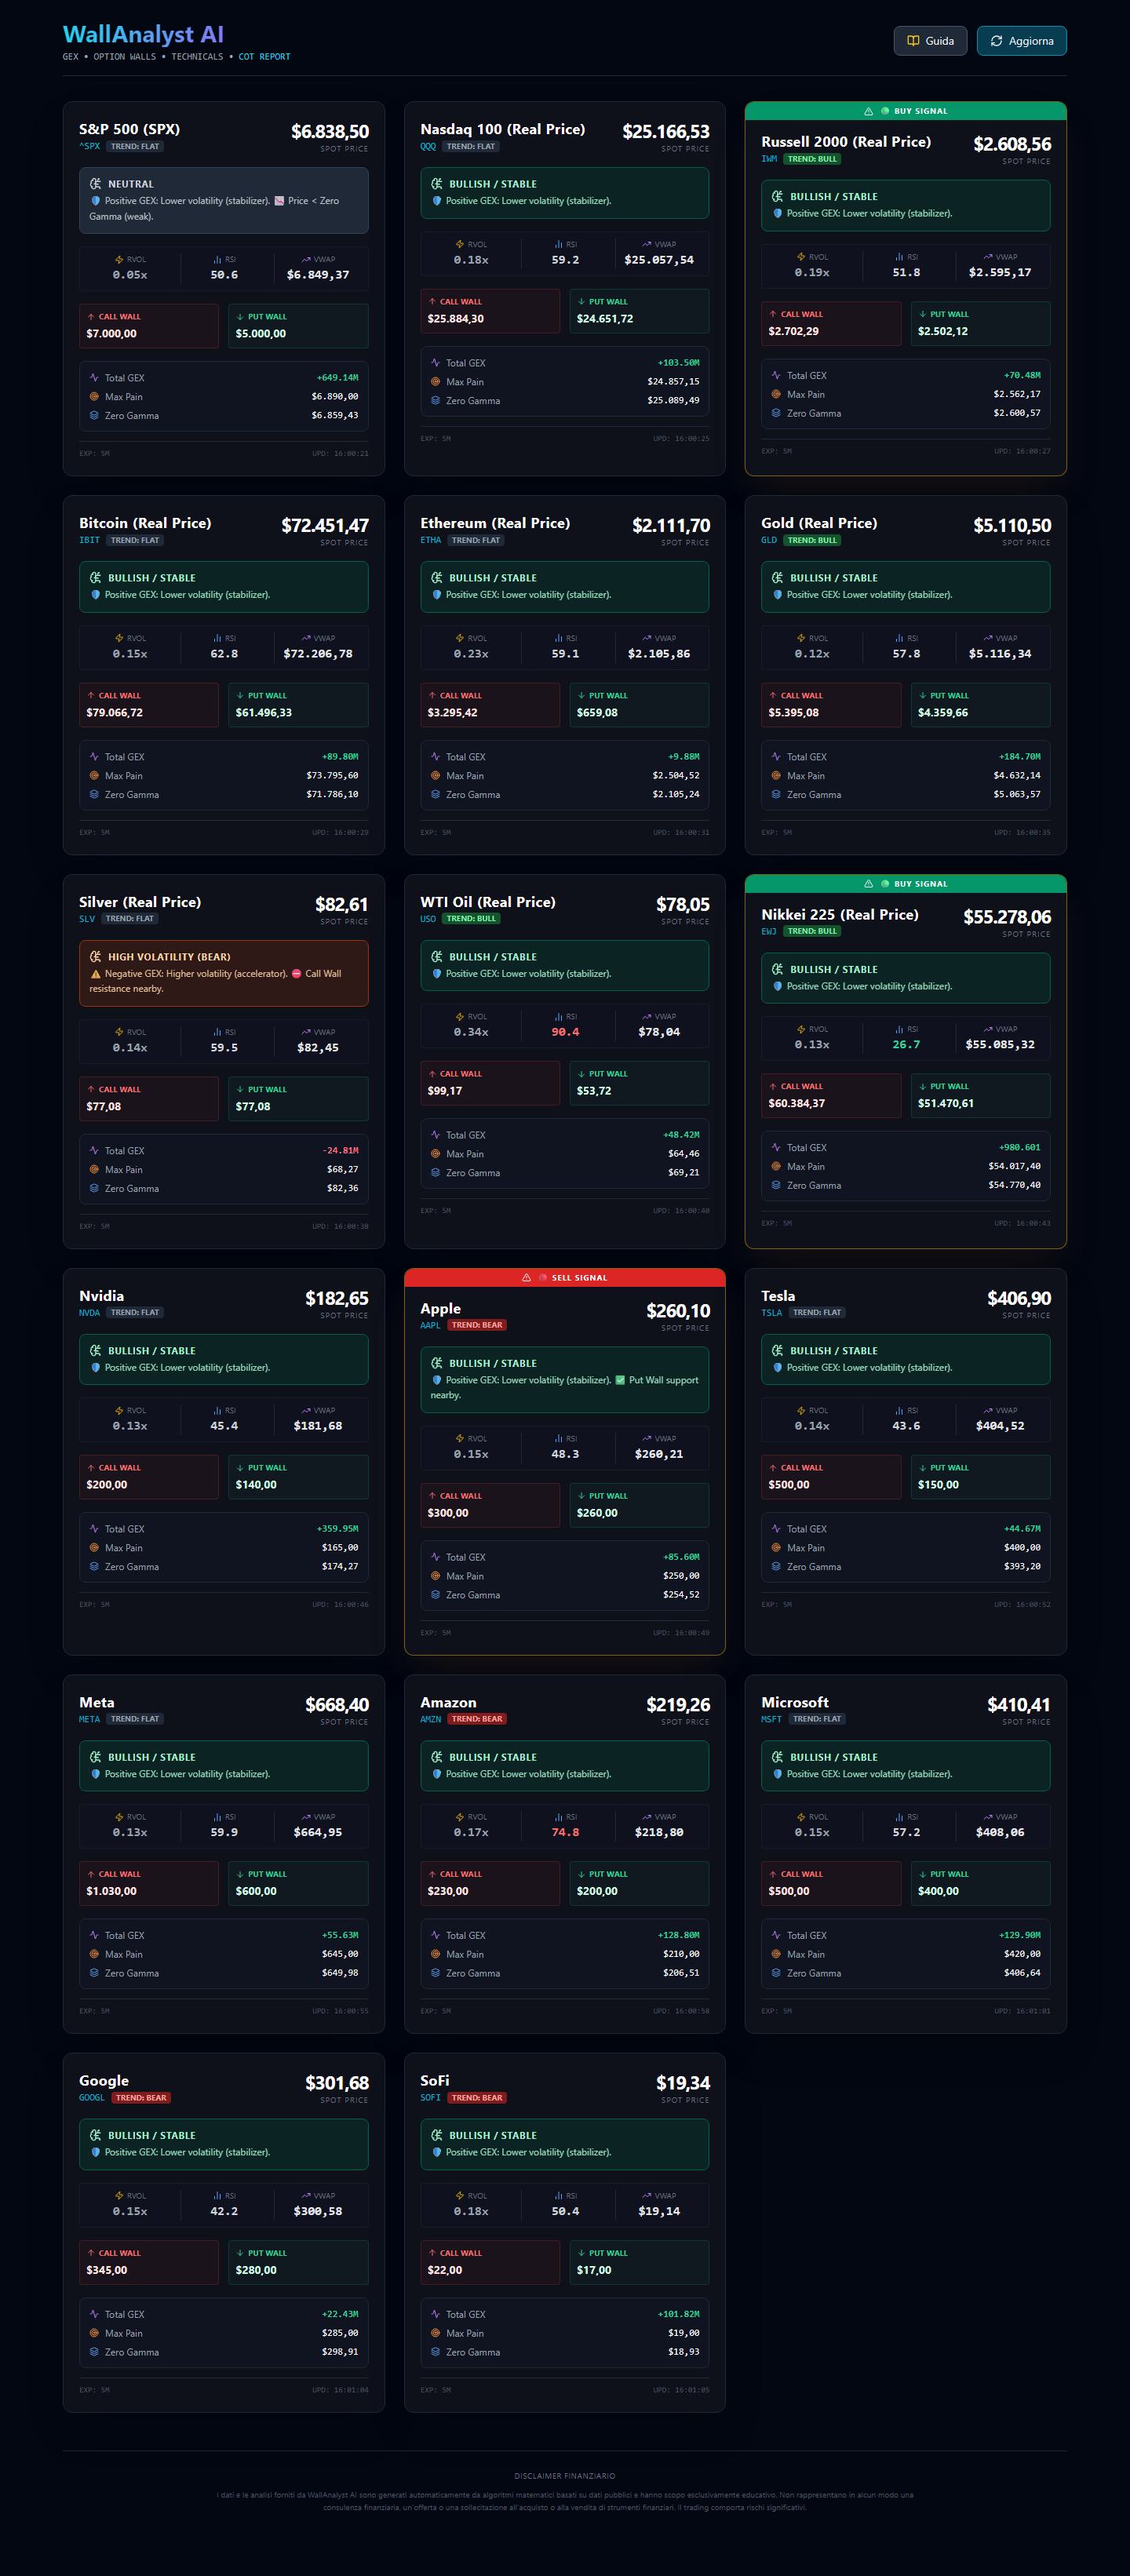Click the Russell 2000 Buy Signal banner
The width and height of the screenshot is (1130, 2576).
pyautogui.click(x=905, y=111)
